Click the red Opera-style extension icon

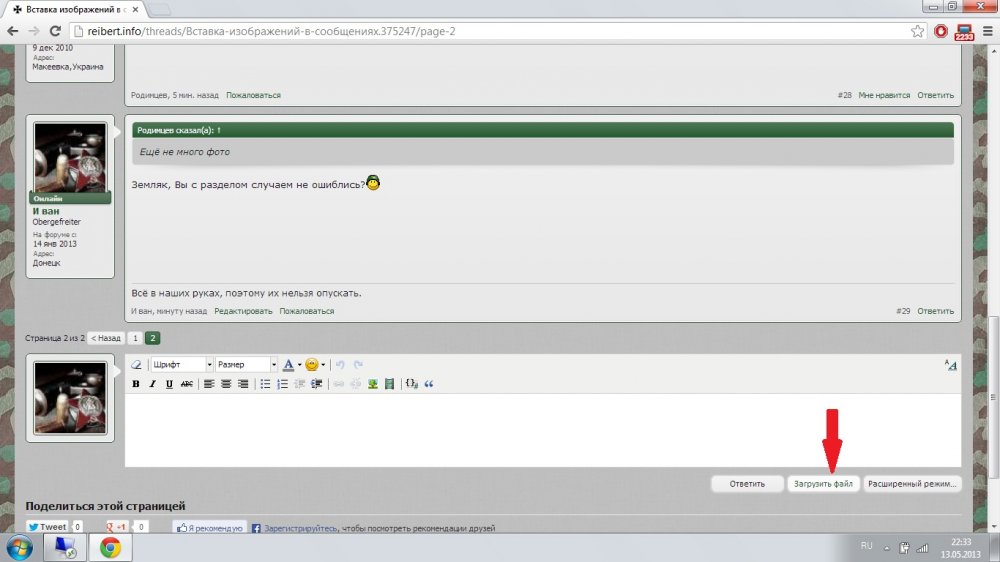tap(941, 31)
